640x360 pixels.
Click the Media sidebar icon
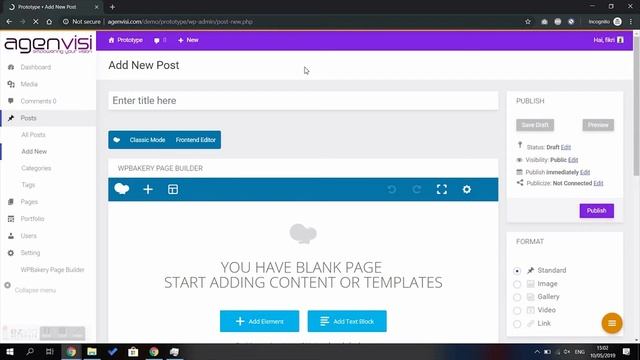coord(11,84)
